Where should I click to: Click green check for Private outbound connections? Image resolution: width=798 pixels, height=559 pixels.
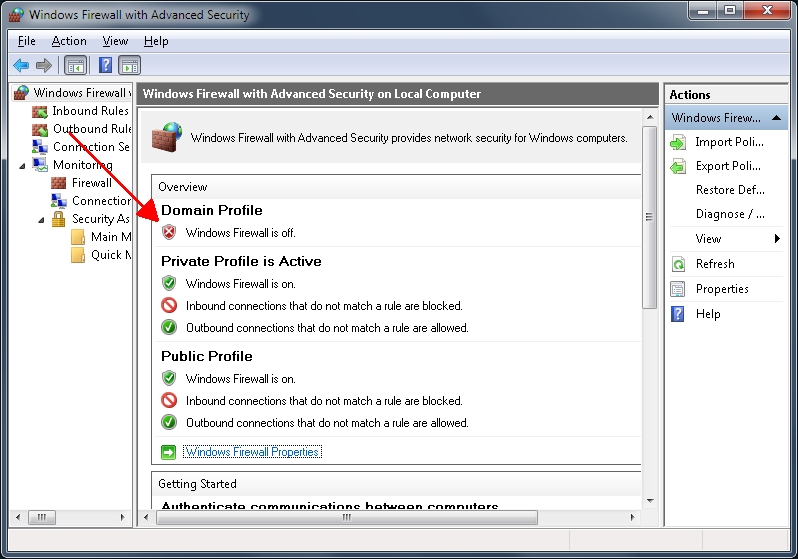[x=169, y=327]
